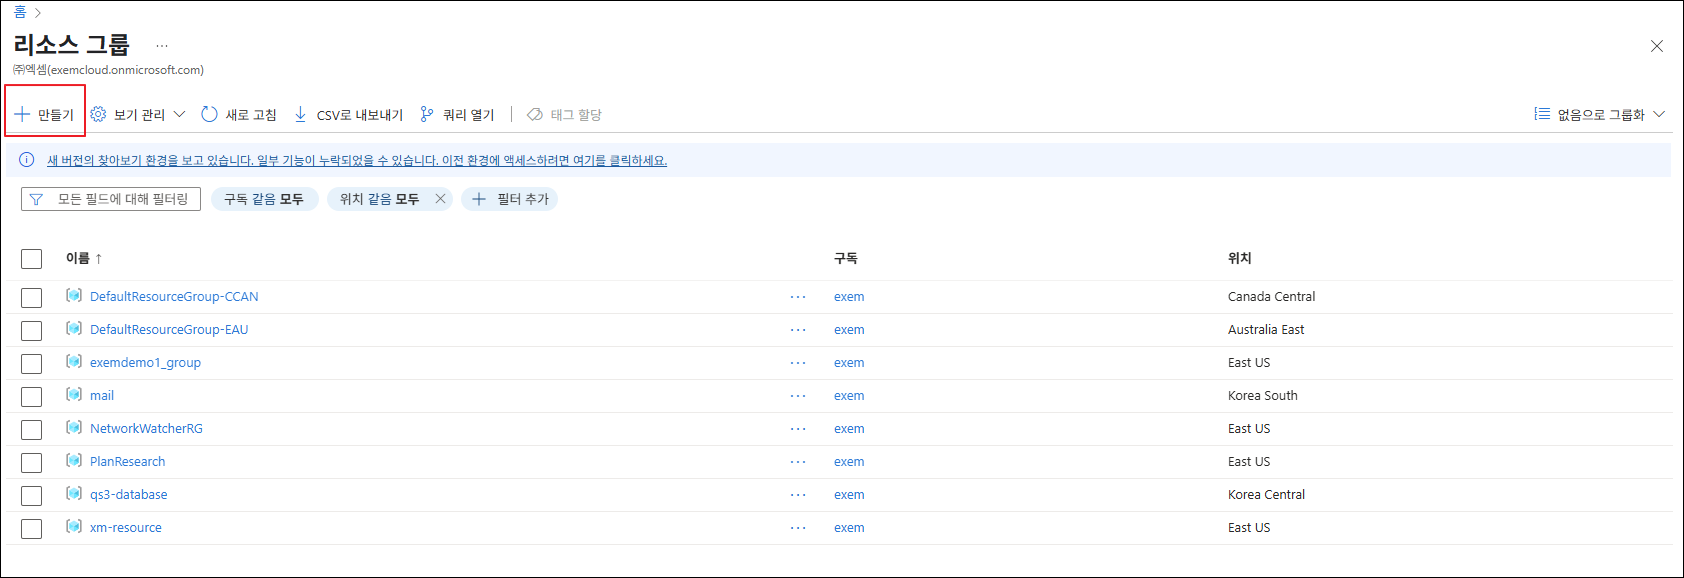Click the CSV로 내보내기 download icon
Image resolution: width=1684 pixels, height=578 pixels.
point(300,114)
